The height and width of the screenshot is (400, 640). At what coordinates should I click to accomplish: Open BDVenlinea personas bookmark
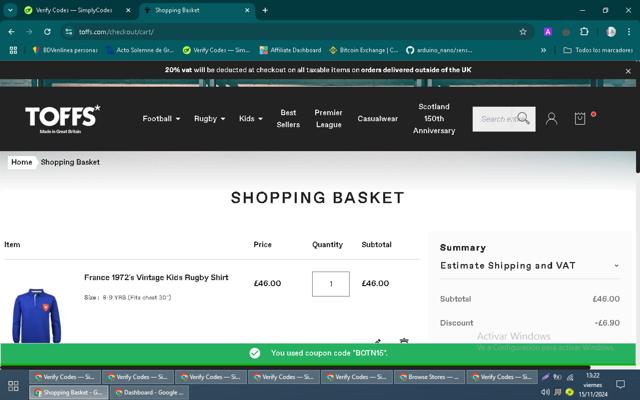coord(65,50)
